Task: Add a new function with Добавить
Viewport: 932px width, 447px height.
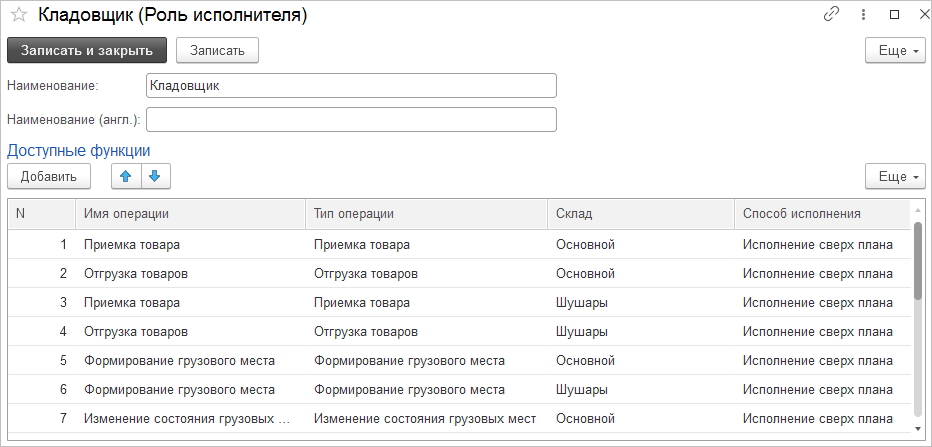Action: (49, 177)
